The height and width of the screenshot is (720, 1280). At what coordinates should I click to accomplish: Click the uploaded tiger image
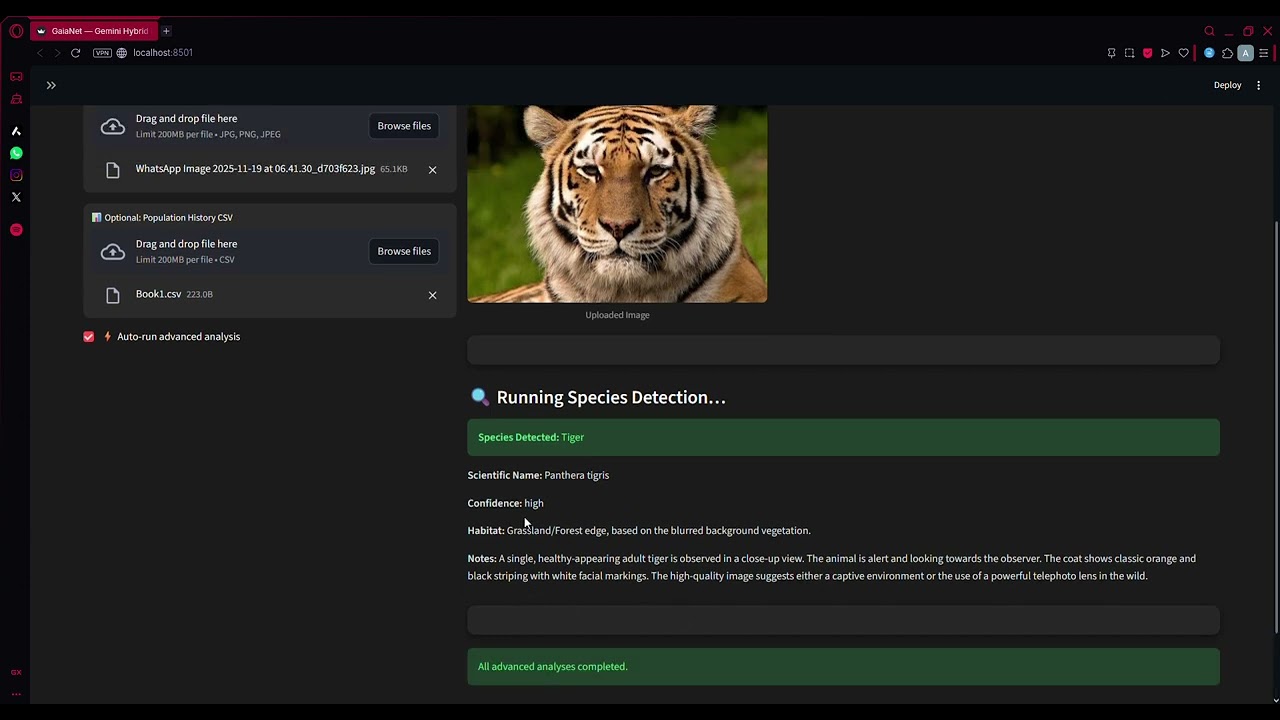tap(617, 203)
